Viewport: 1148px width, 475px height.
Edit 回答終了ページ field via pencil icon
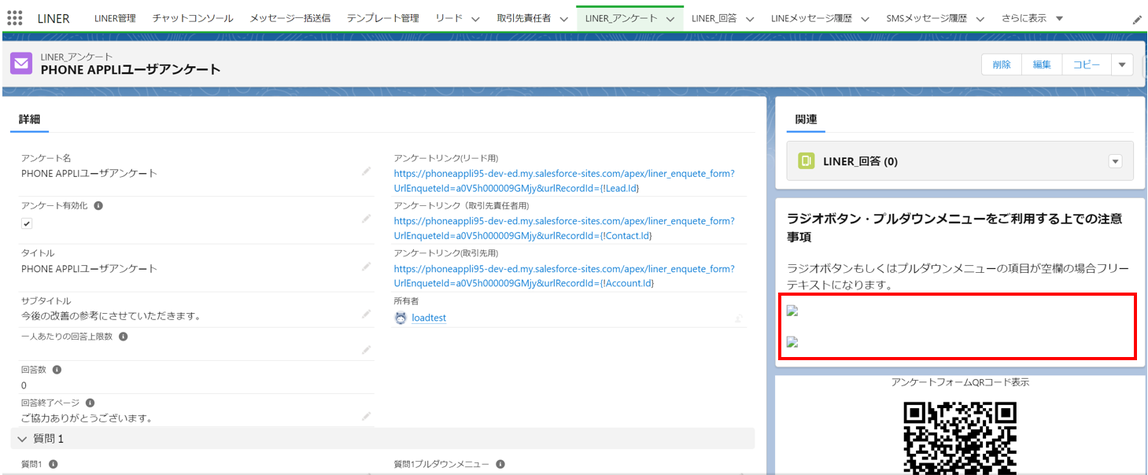coord(366,416)
